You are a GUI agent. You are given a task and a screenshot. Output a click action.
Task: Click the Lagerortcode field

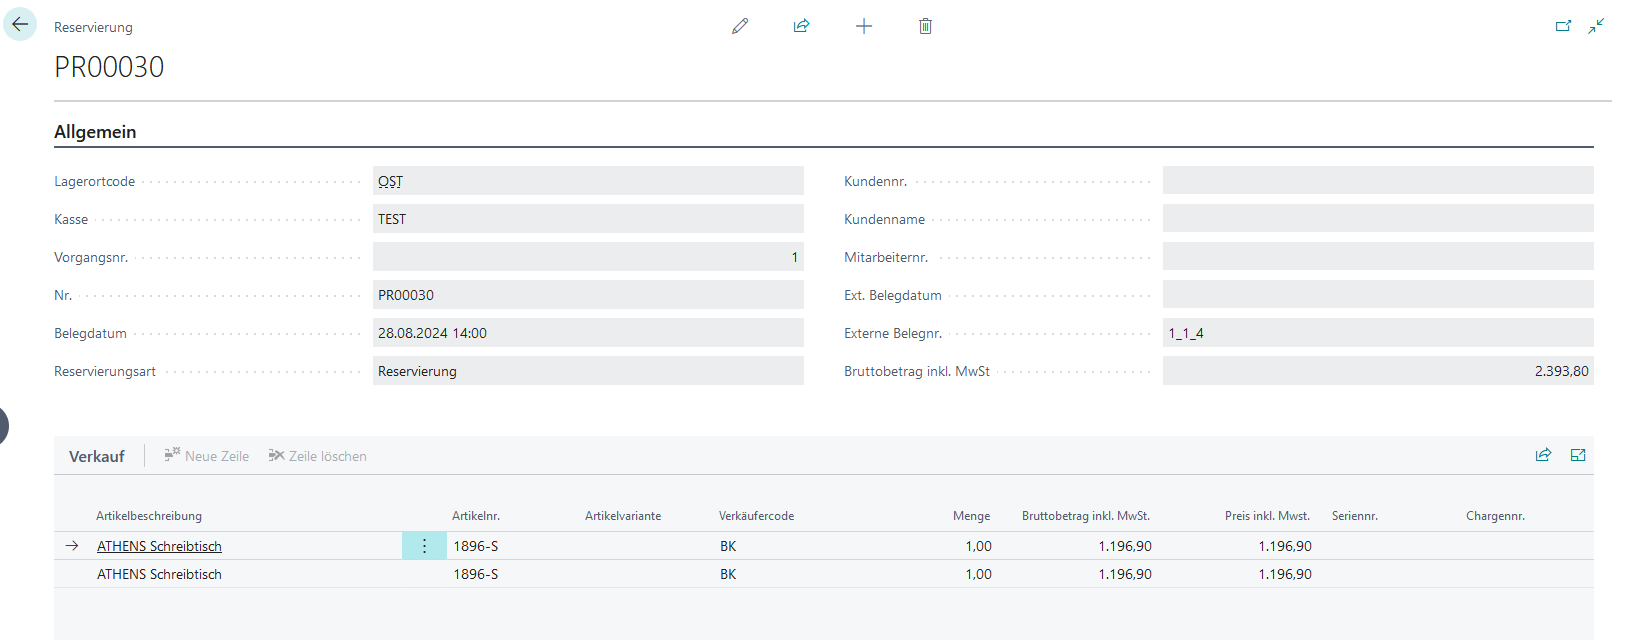(x=587, y=181)
